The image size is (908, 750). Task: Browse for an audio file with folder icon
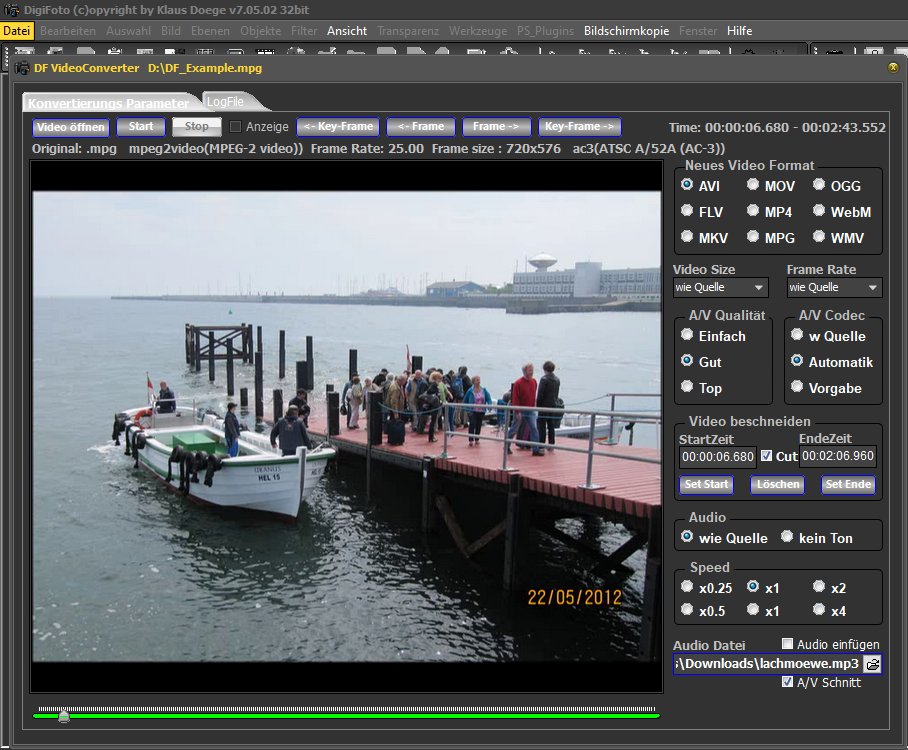click(872, 664)
